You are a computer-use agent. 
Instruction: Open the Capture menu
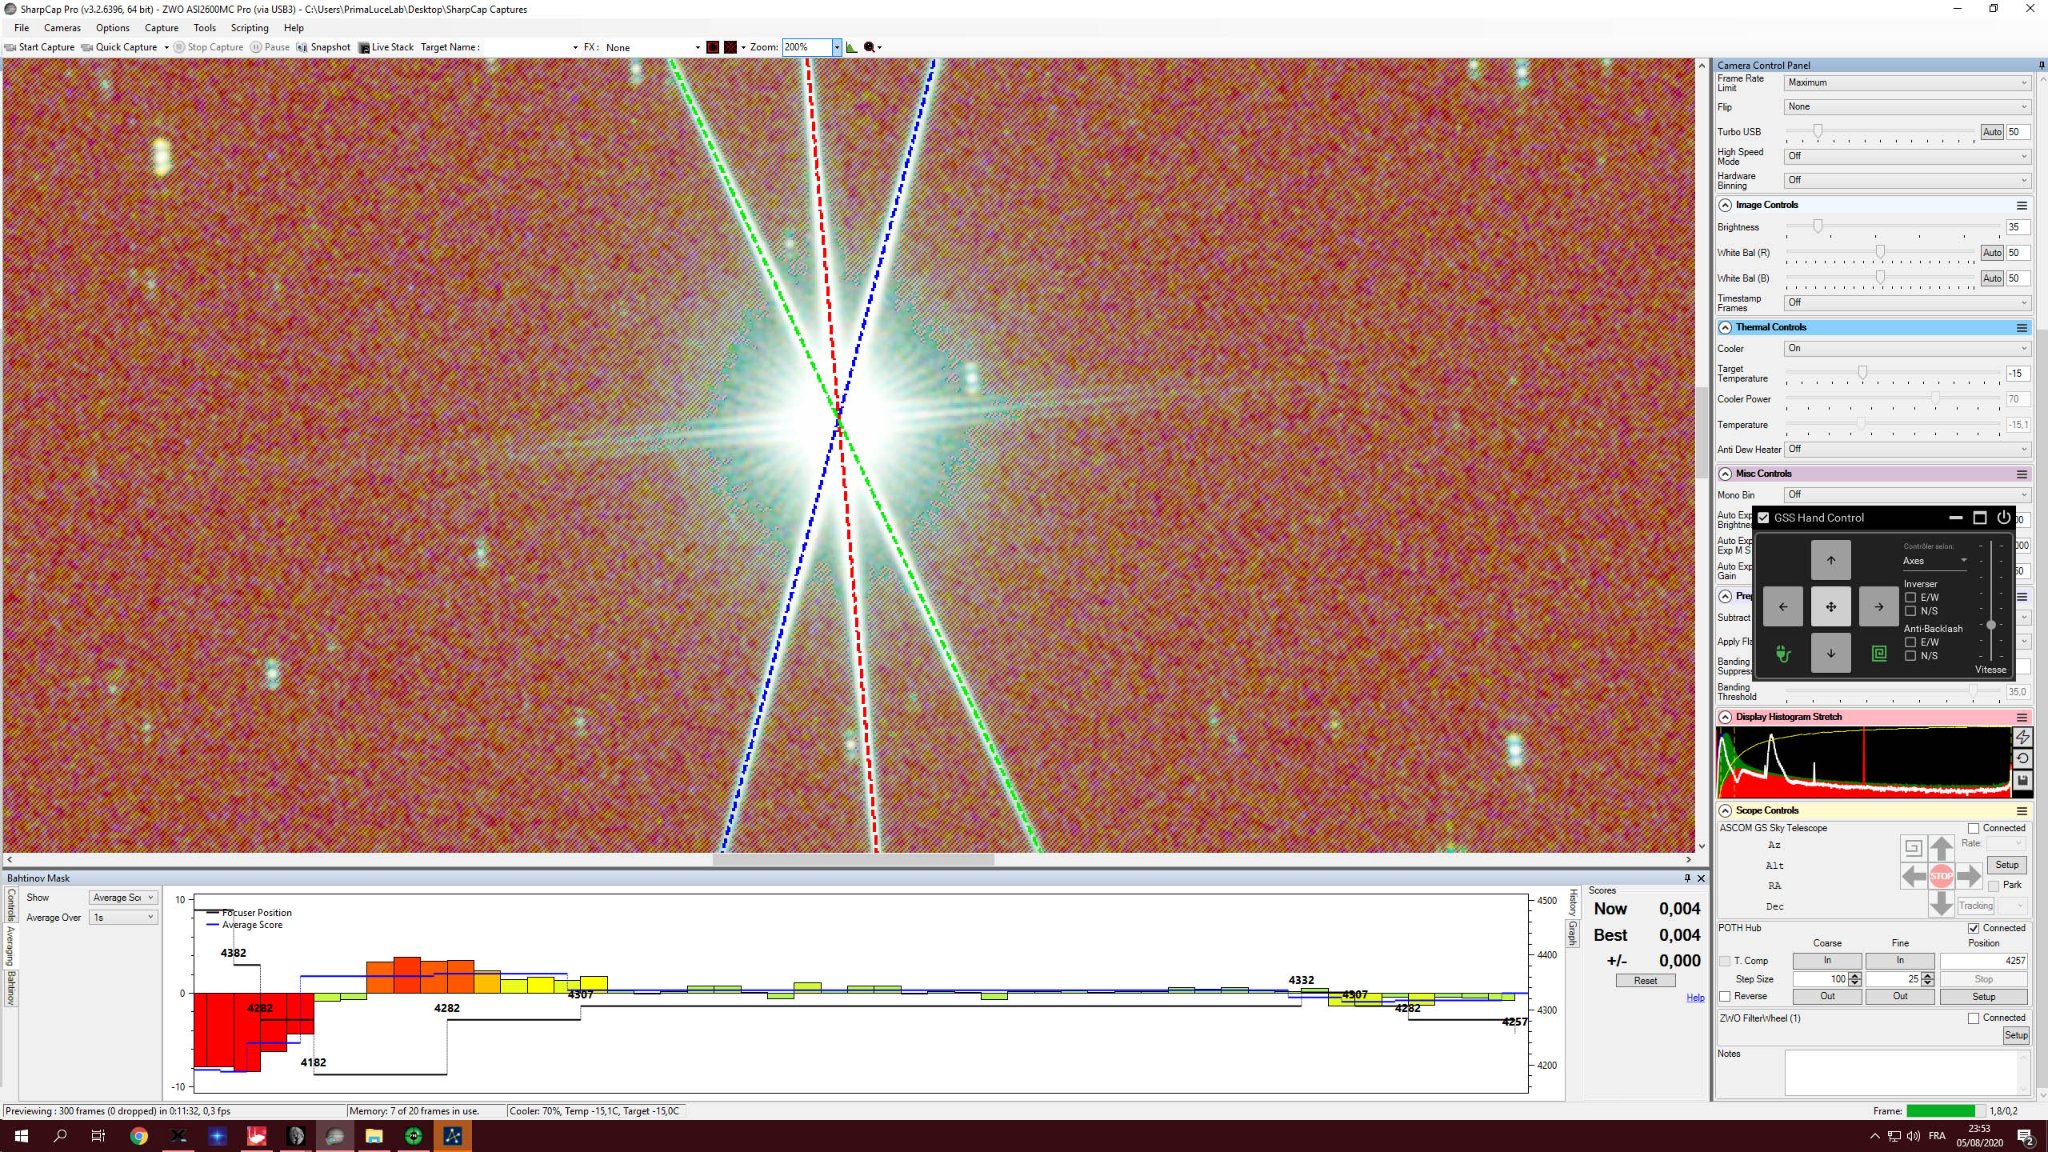[x=161, y=28]
